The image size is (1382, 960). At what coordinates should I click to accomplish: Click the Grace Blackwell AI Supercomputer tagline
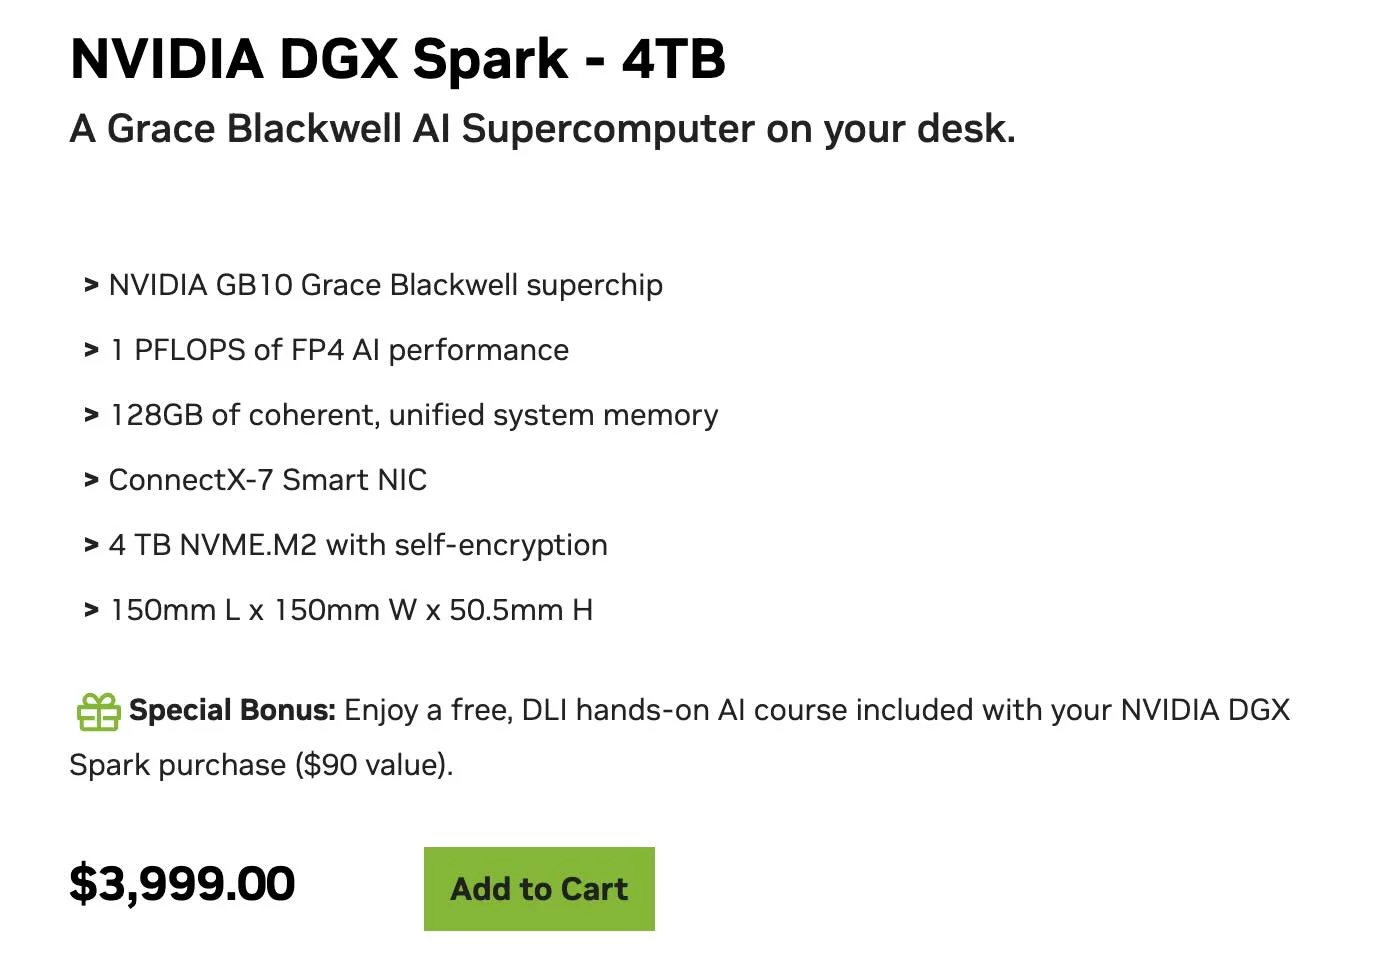point(542,129)
